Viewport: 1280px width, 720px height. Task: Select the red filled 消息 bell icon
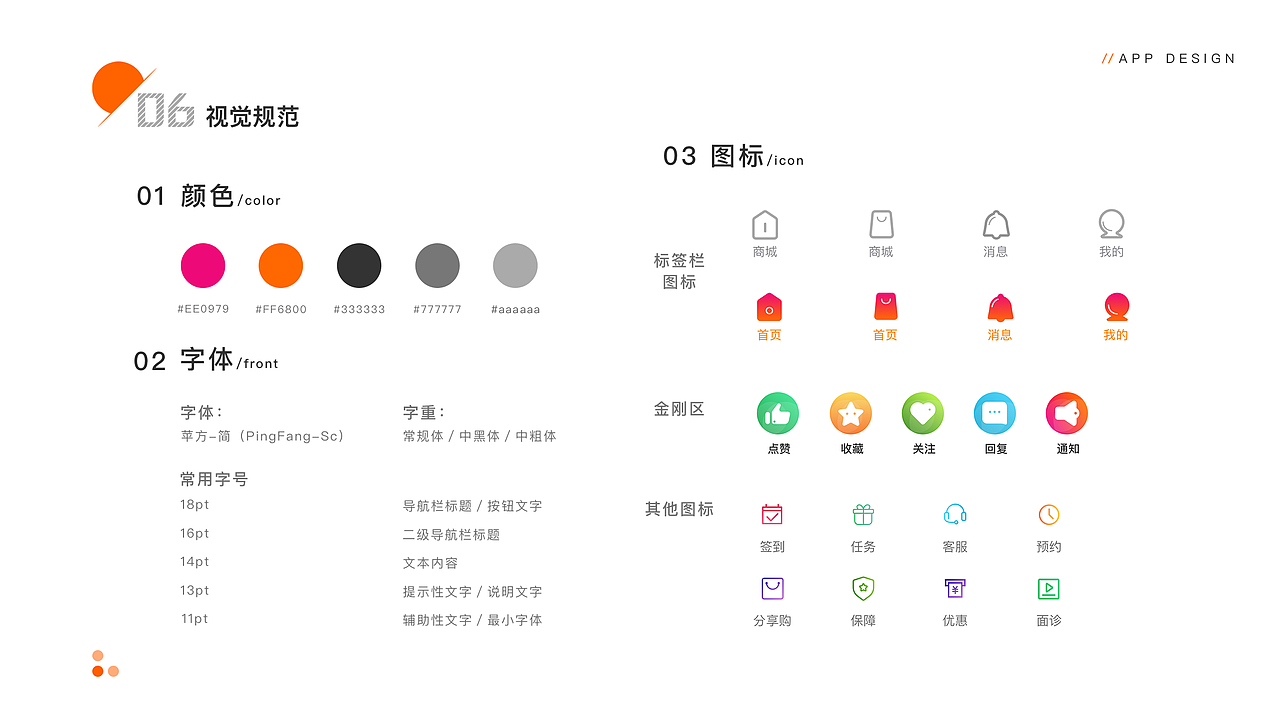(1000, 307)
